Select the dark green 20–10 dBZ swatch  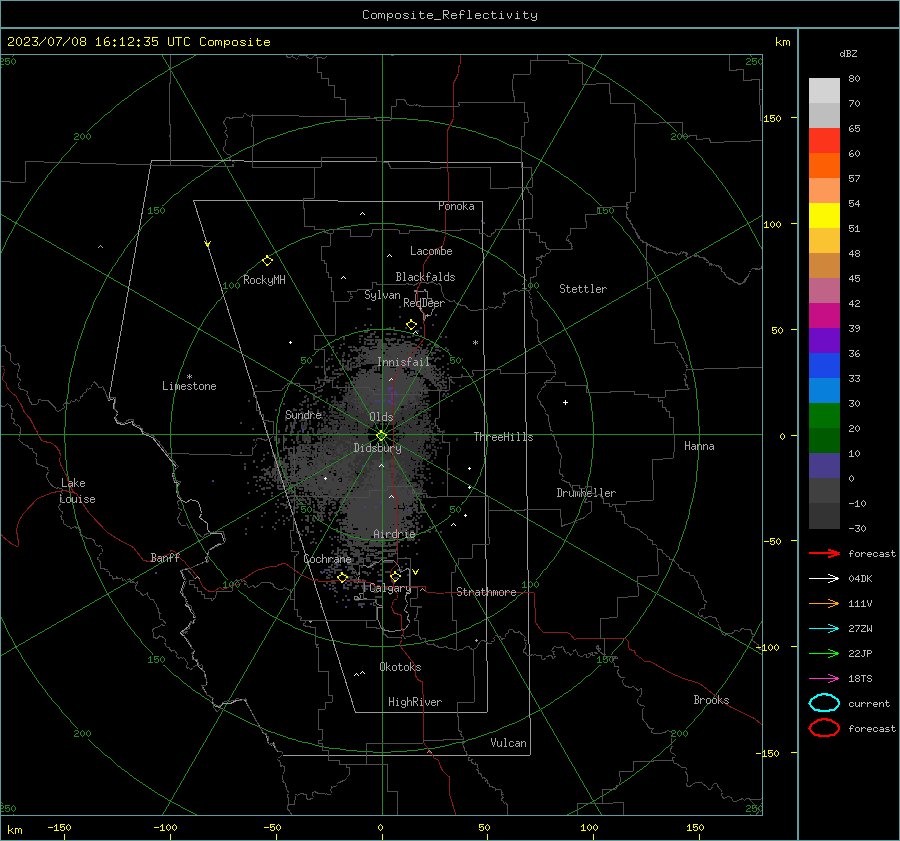coord(824,440)
